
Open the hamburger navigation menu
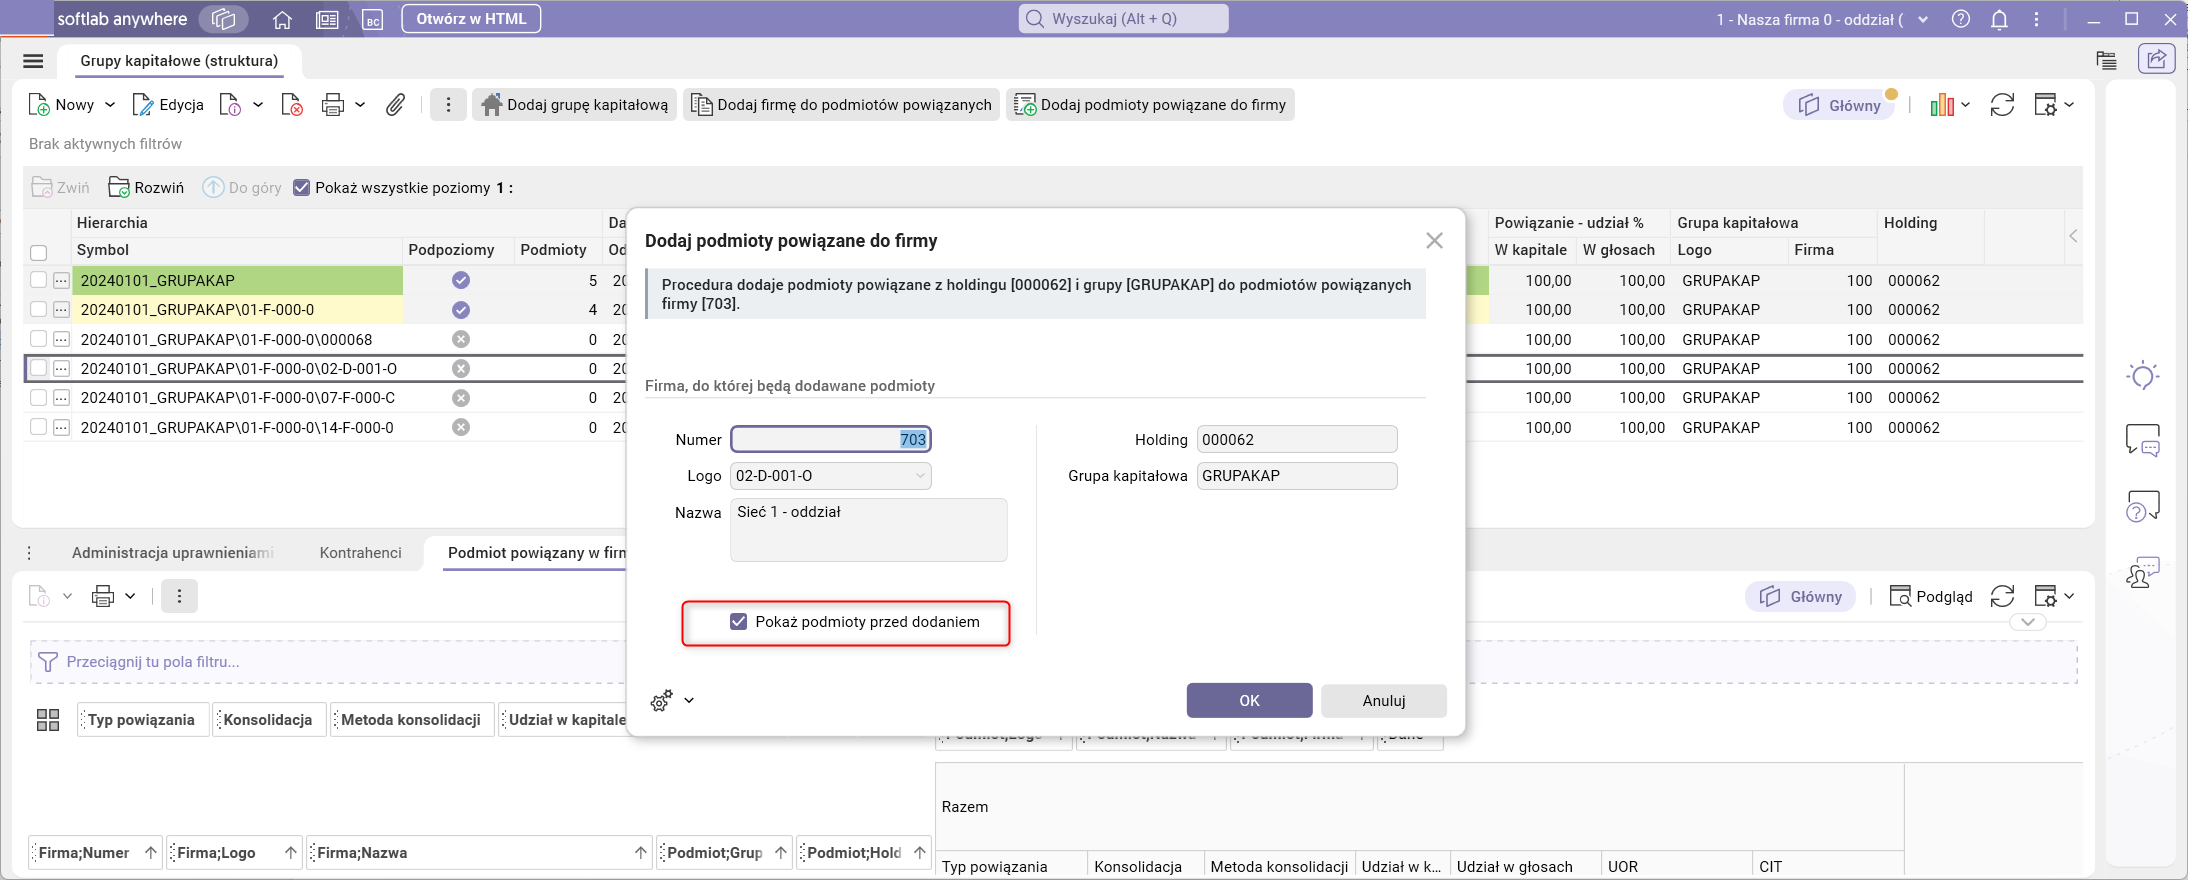click(x=33, y=61)
